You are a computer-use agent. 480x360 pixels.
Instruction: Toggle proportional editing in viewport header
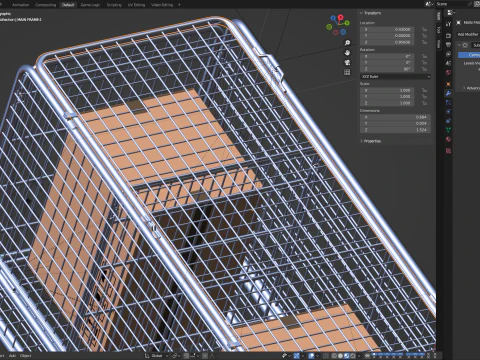click(205, 356)
